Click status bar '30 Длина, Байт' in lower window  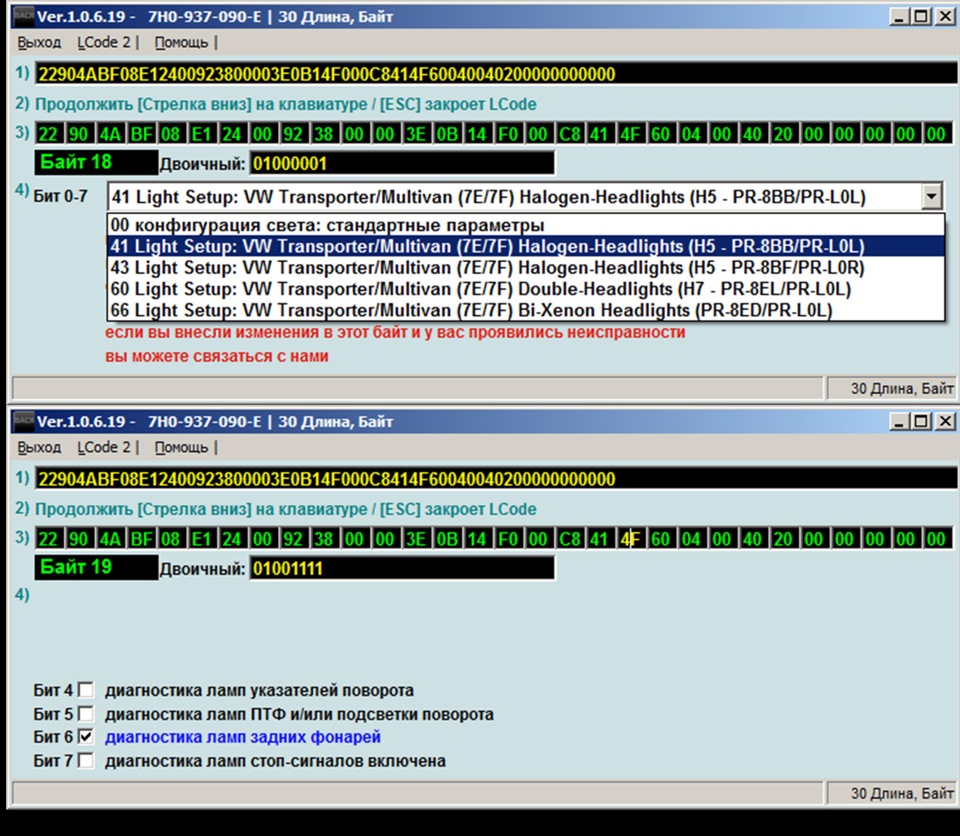click(890, 793)
